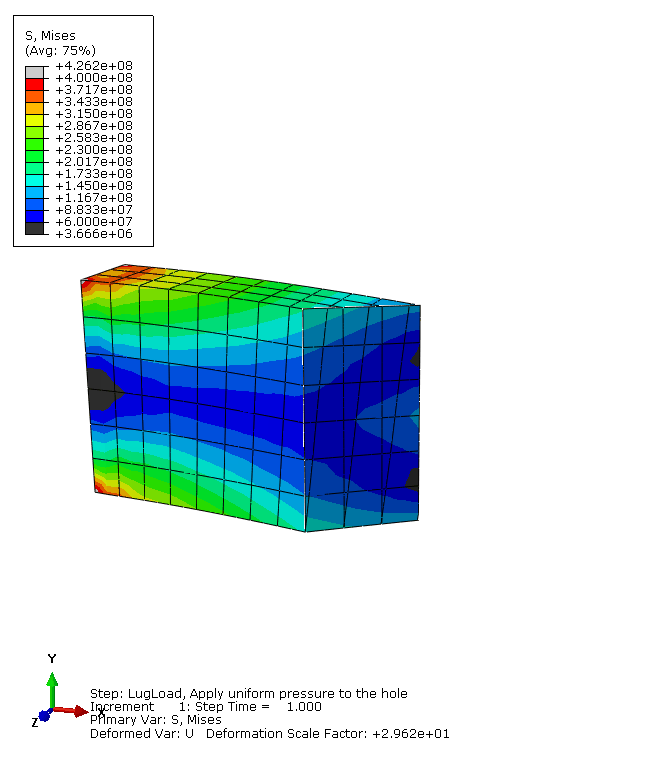
Task: Click the blue Z-axis sphere of the triad
Action: pyautogui.click(x=44, y=716)
